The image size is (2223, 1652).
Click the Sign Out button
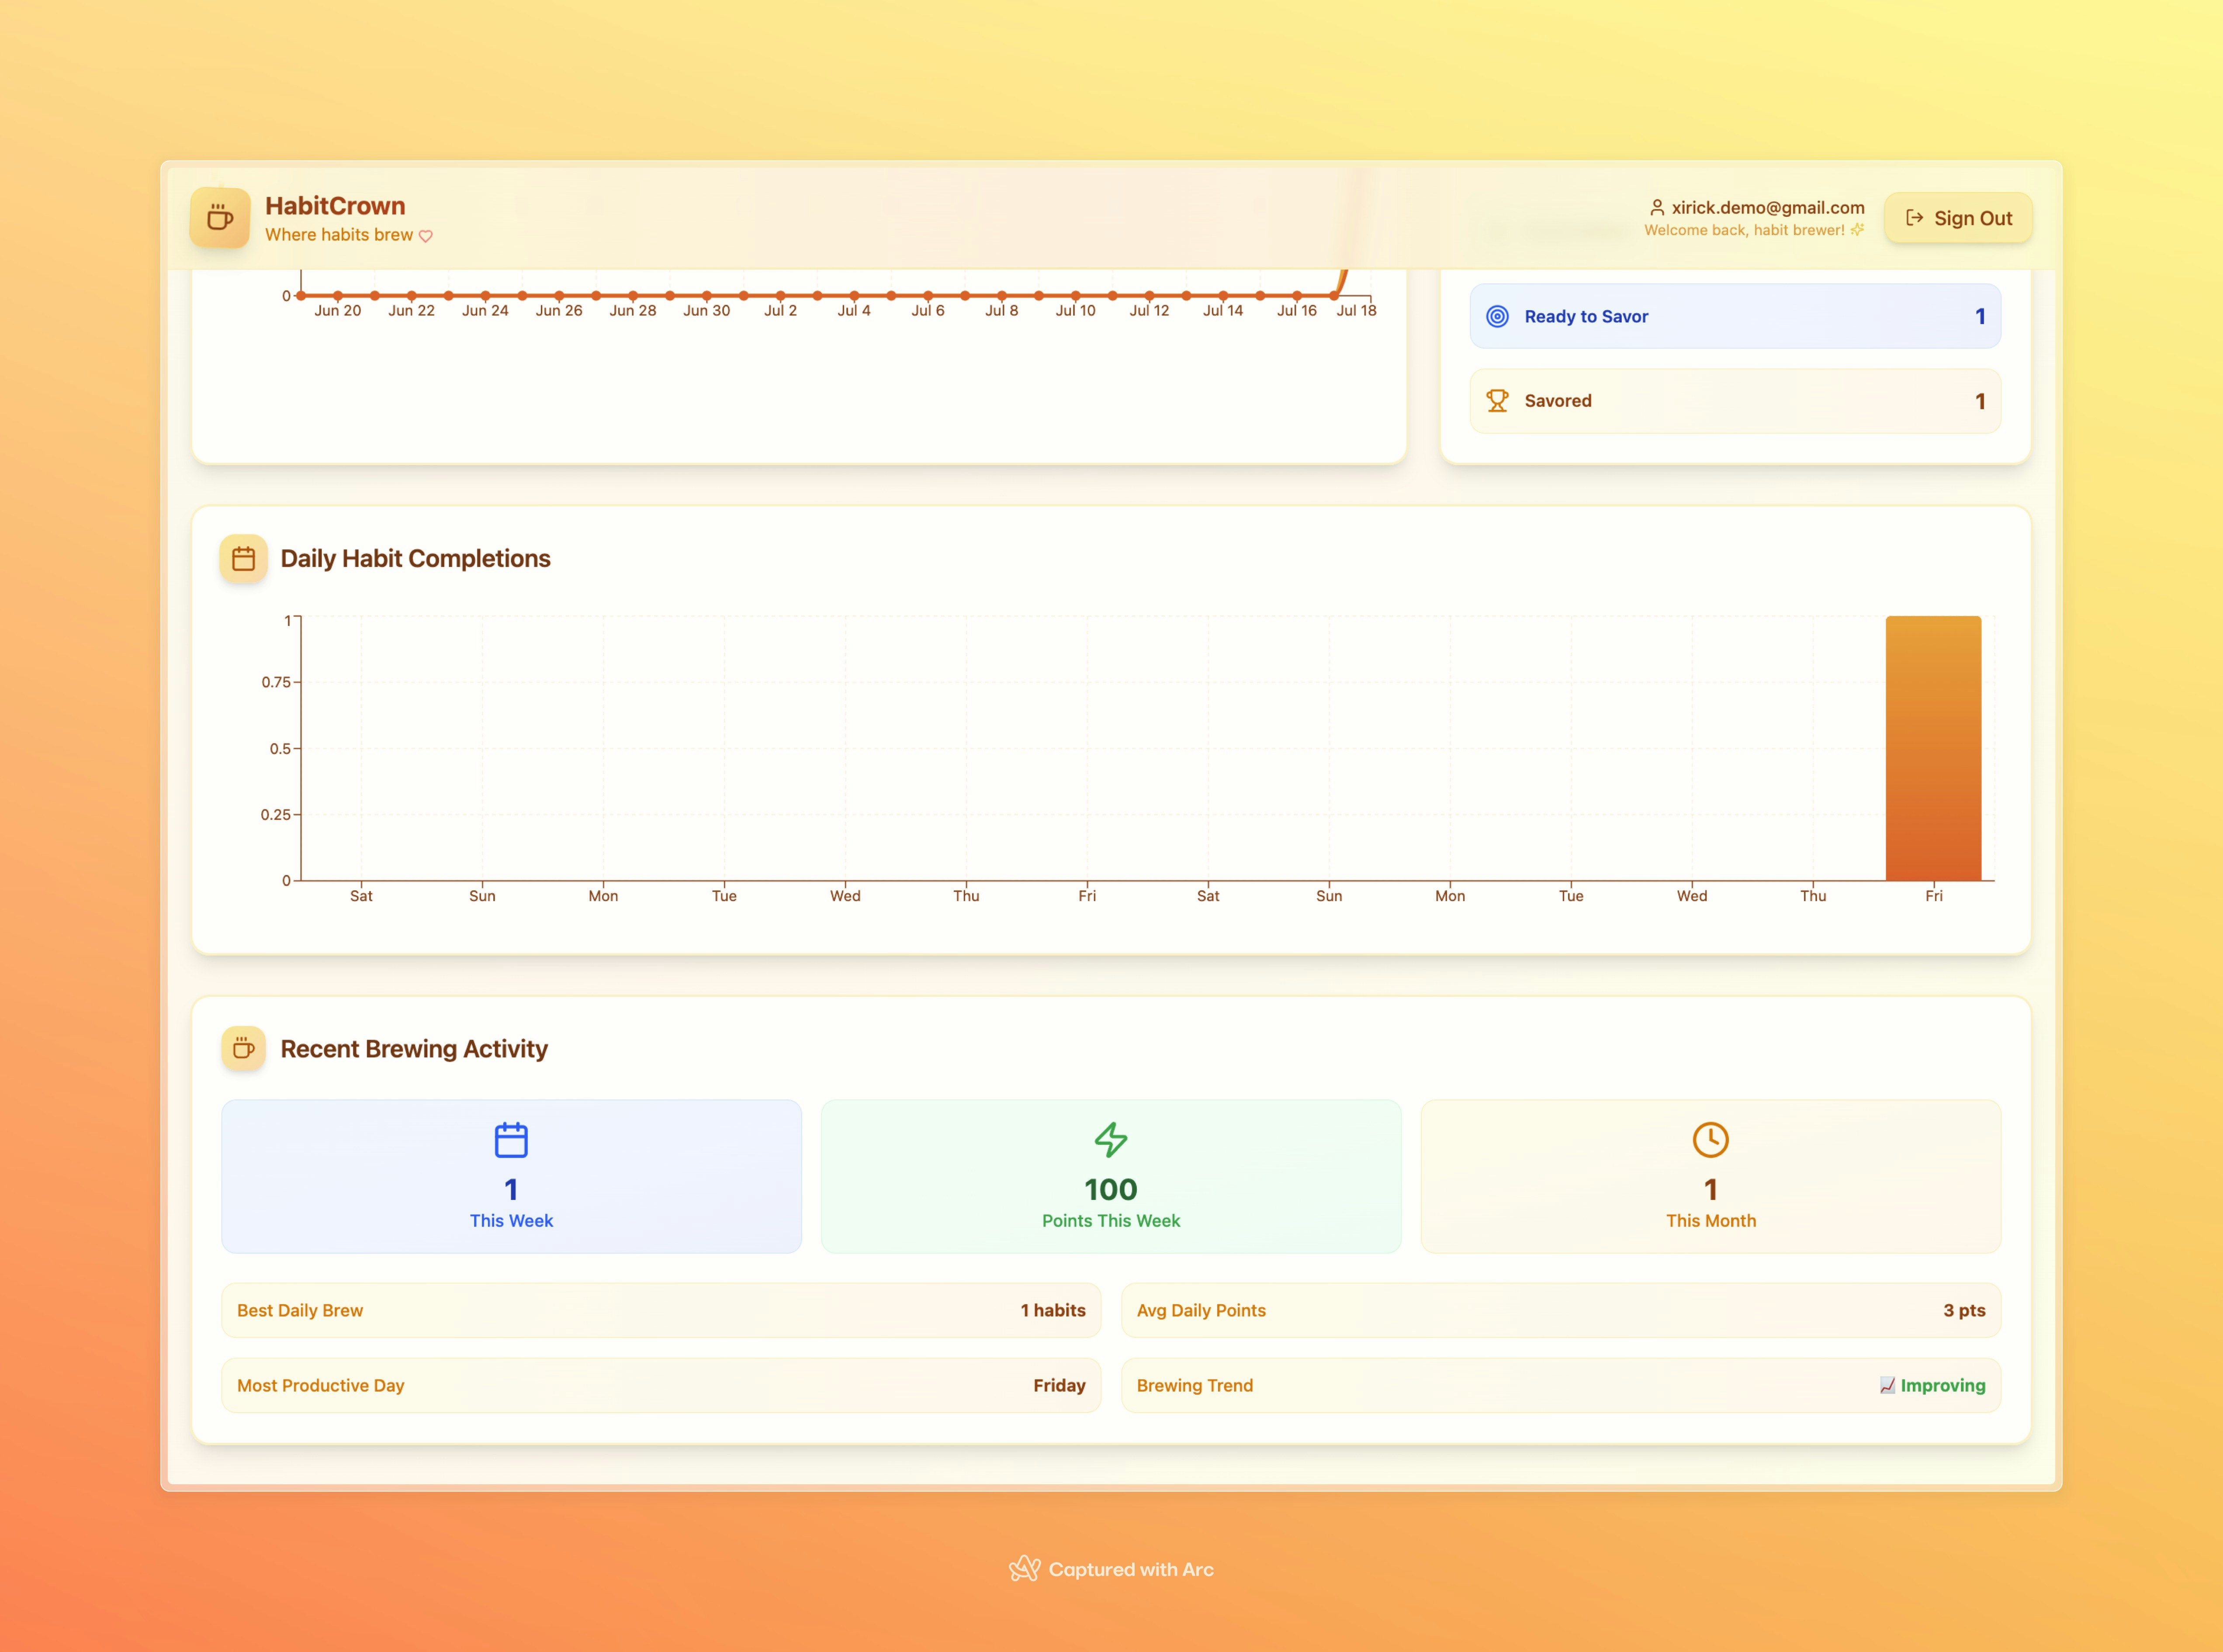click(1958, 218)
